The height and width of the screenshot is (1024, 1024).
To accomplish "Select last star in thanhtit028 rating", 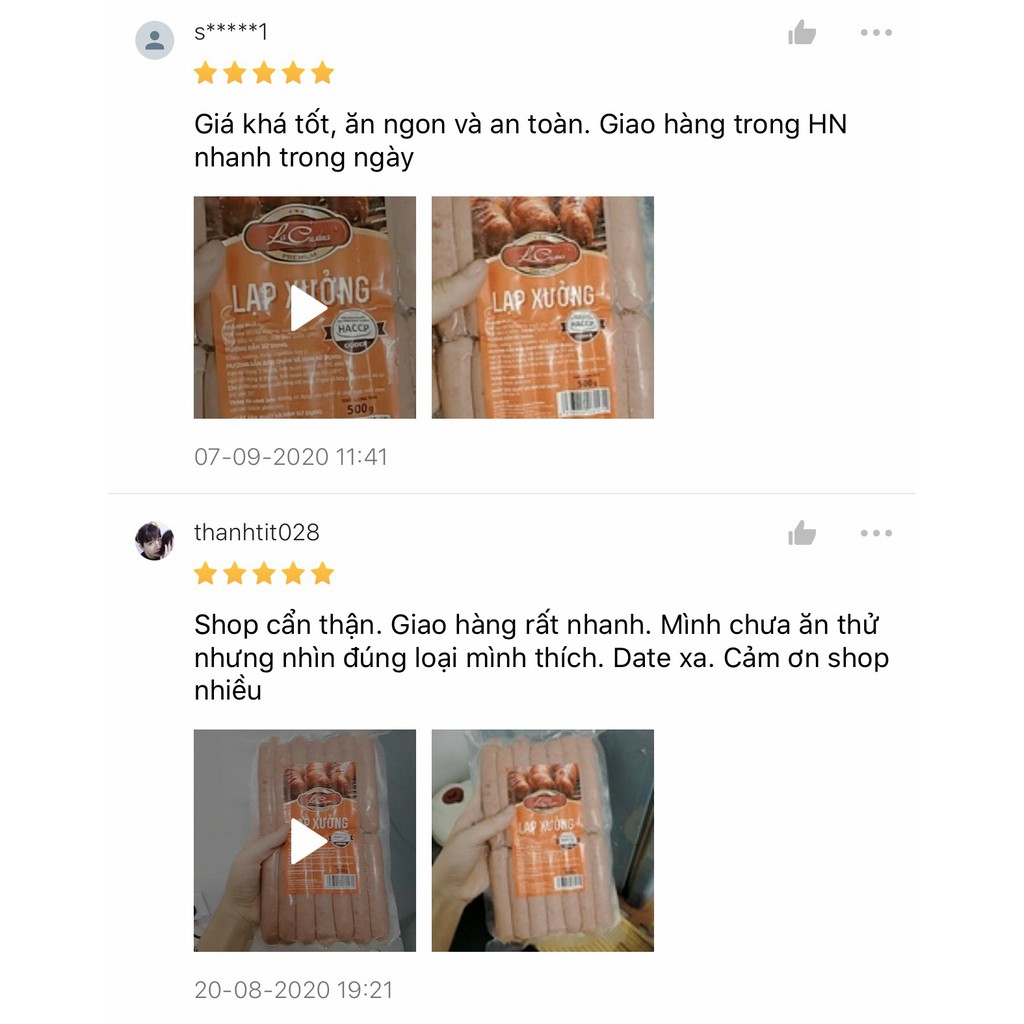I will 323,573.
